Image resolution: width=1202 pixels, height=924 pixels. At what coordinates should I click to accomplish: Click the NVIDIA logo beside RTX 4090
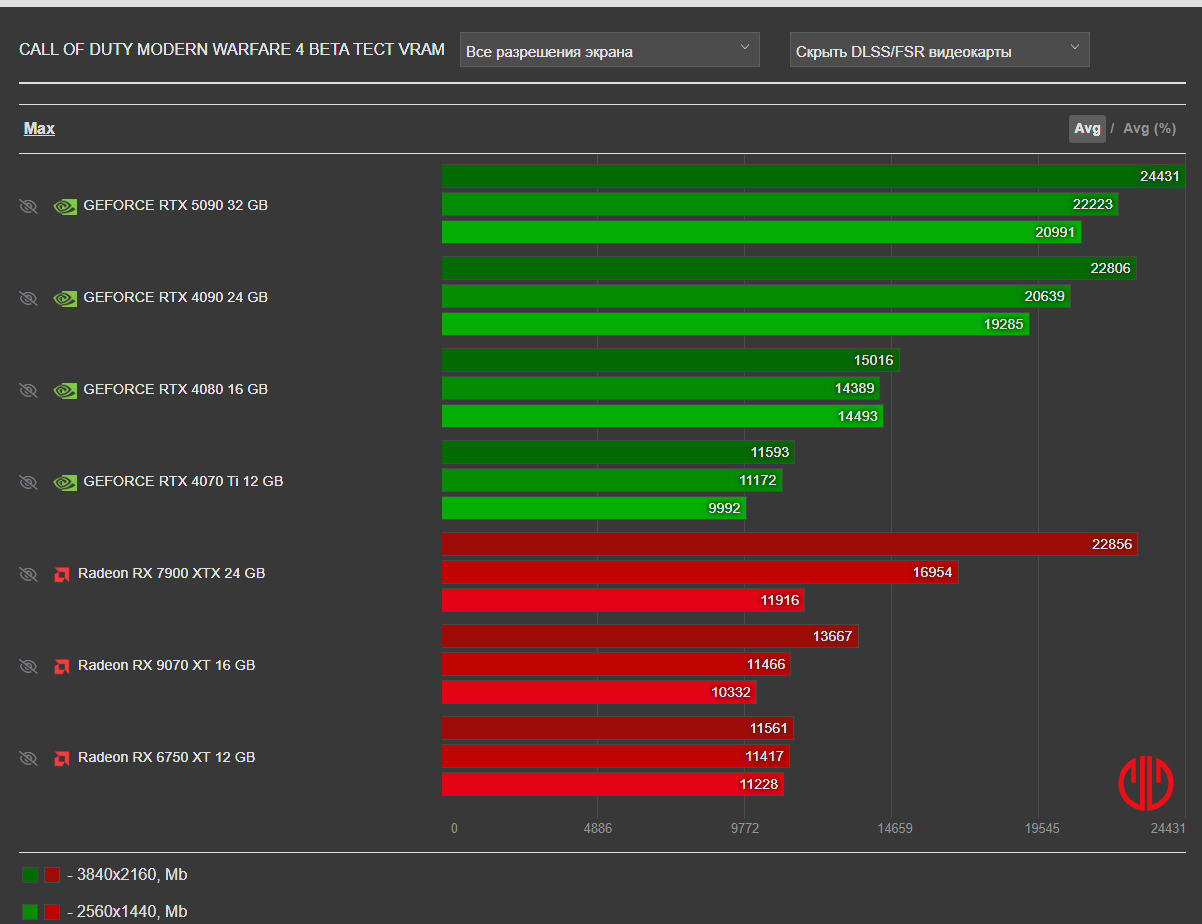coord(65,298)
